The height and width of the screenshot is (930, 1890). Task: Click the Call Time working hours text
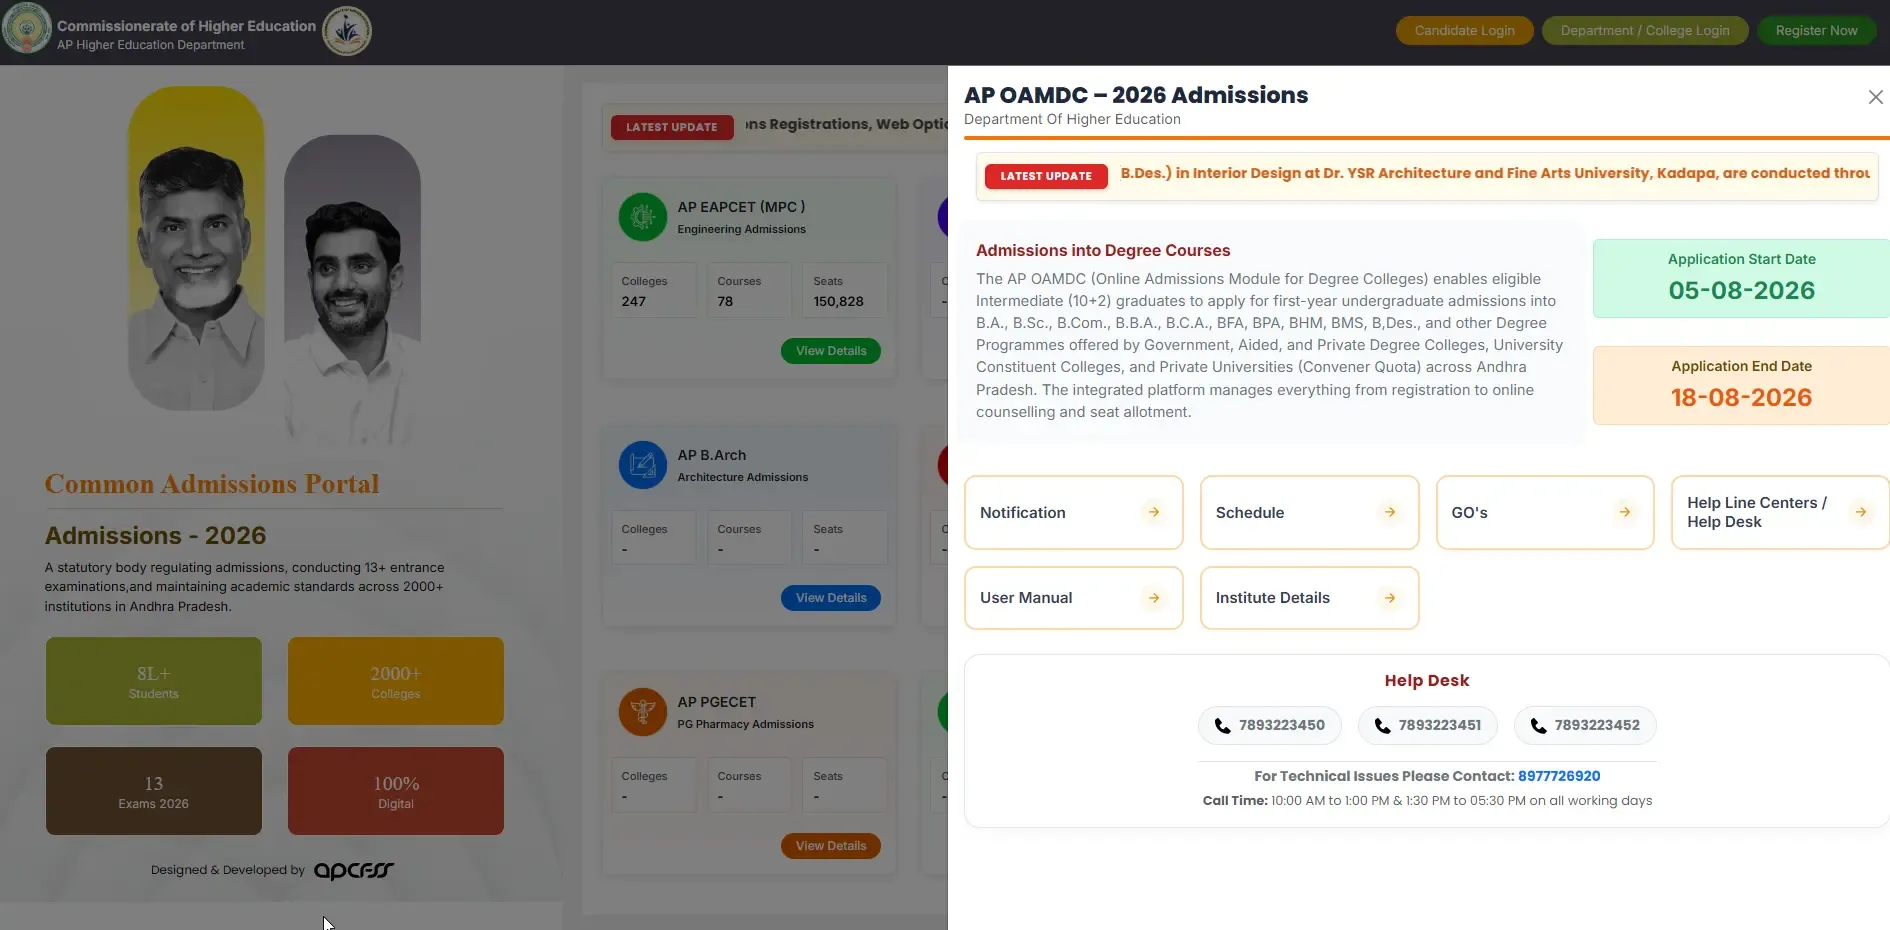[x=1427, y=801]
